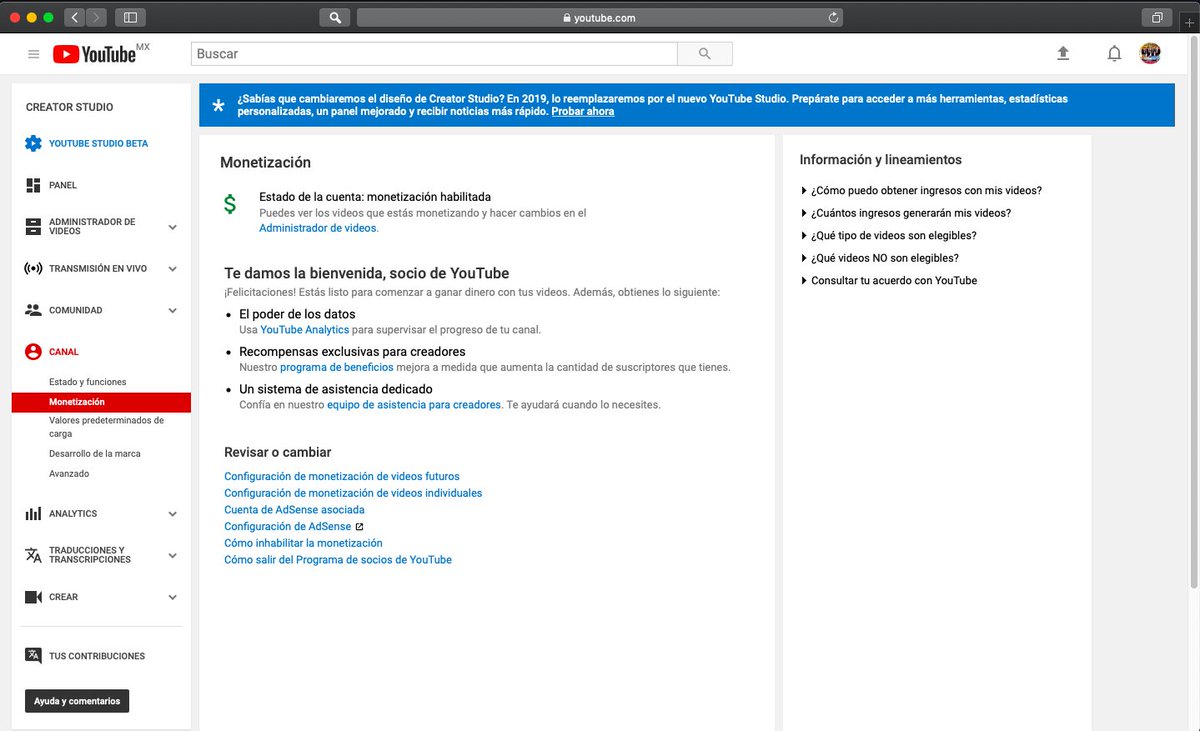Open the notifications bell
The height and width of the screenshot is (731, 1200).
[x=1114, y=54]
